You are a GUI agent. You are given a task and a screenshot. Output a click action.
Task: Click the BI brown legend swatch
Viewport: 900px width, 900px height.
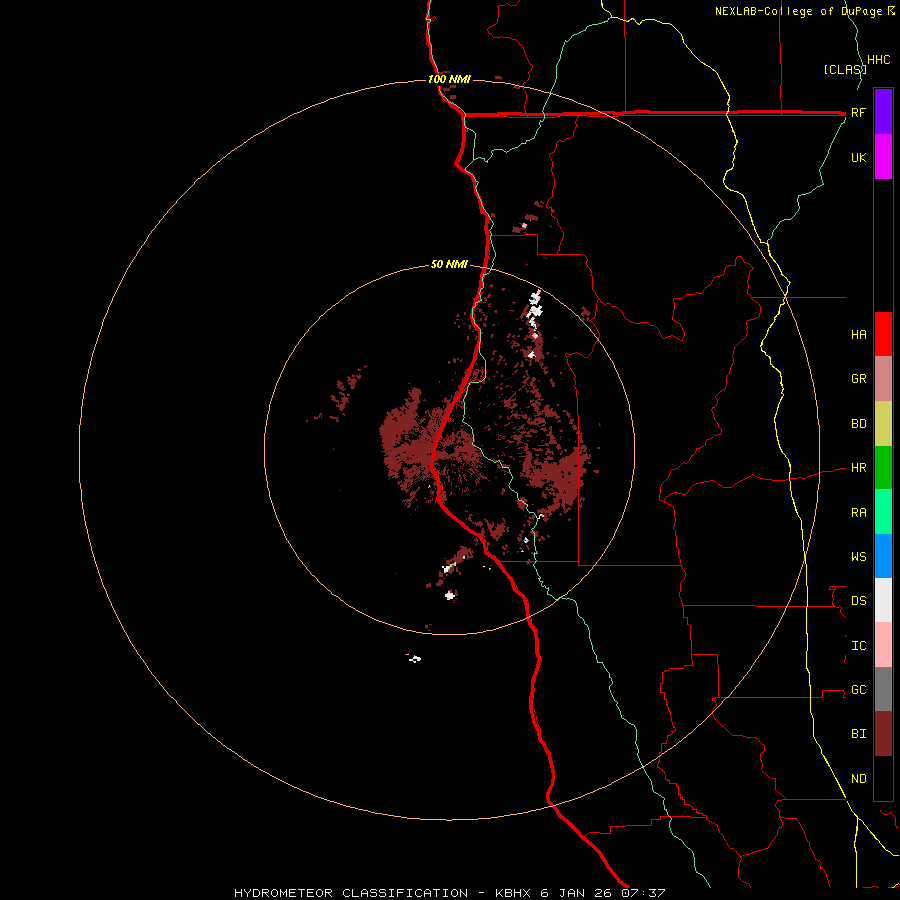pos(883,734)
